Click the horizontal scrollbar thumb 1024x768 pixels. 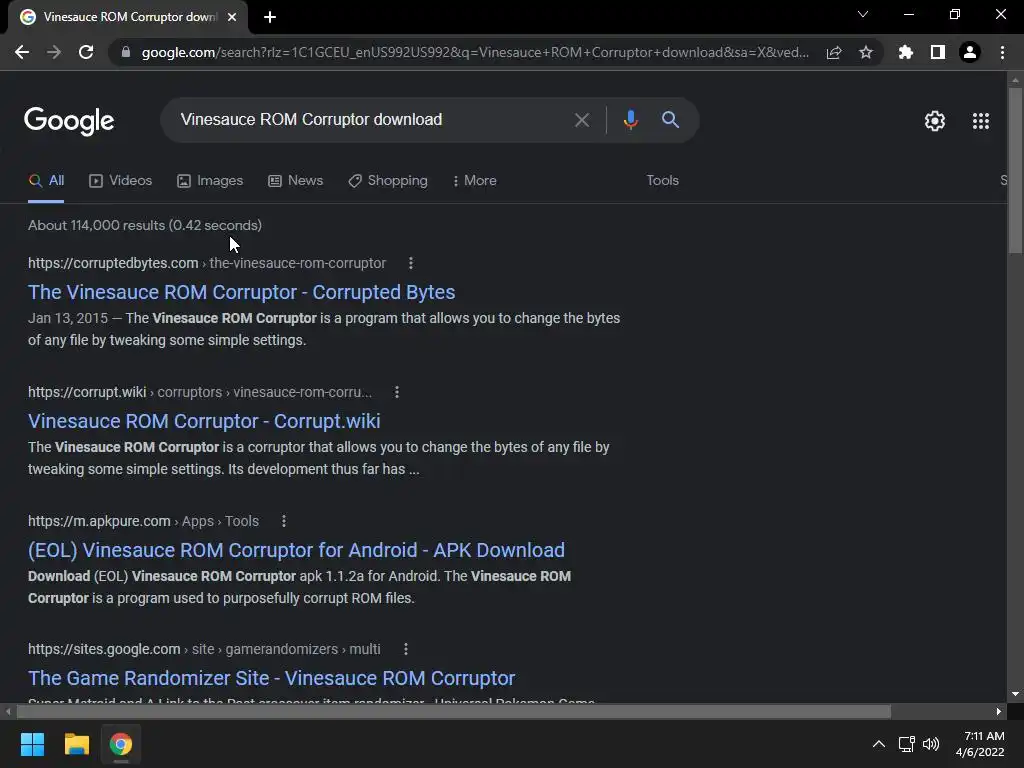click(453, 711)
